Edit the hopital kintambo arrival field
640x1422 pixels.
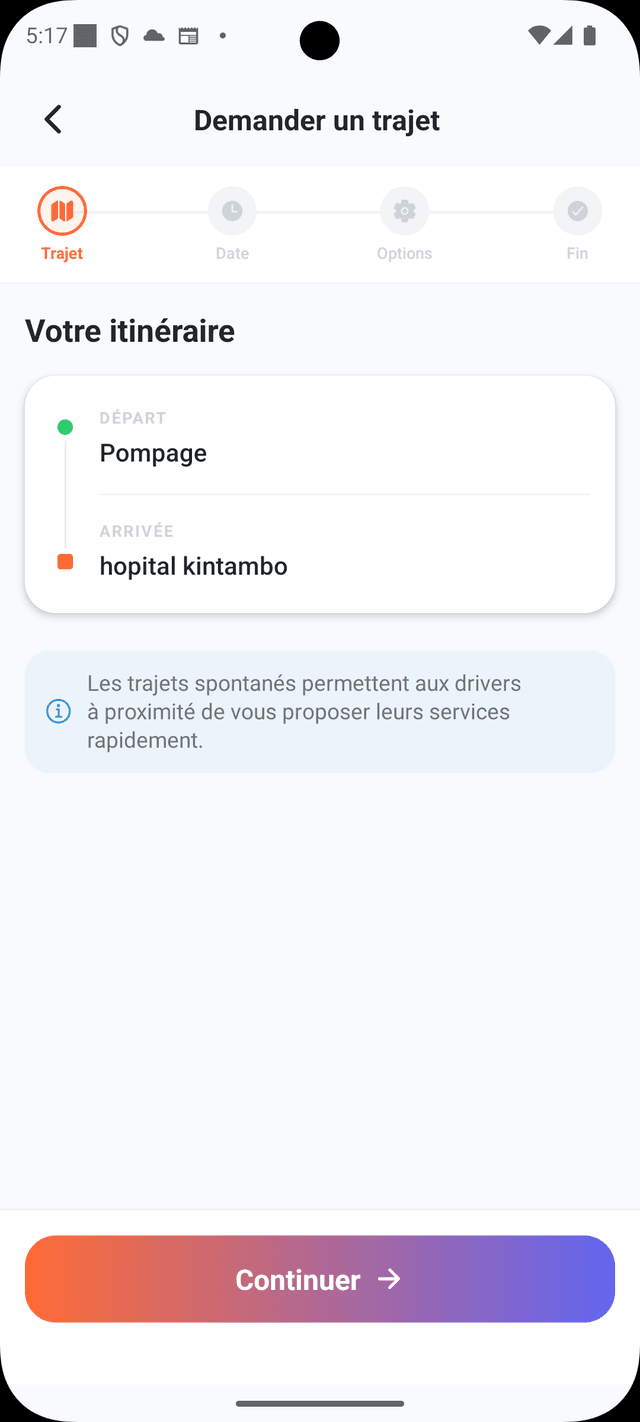(x=192, y=565)
